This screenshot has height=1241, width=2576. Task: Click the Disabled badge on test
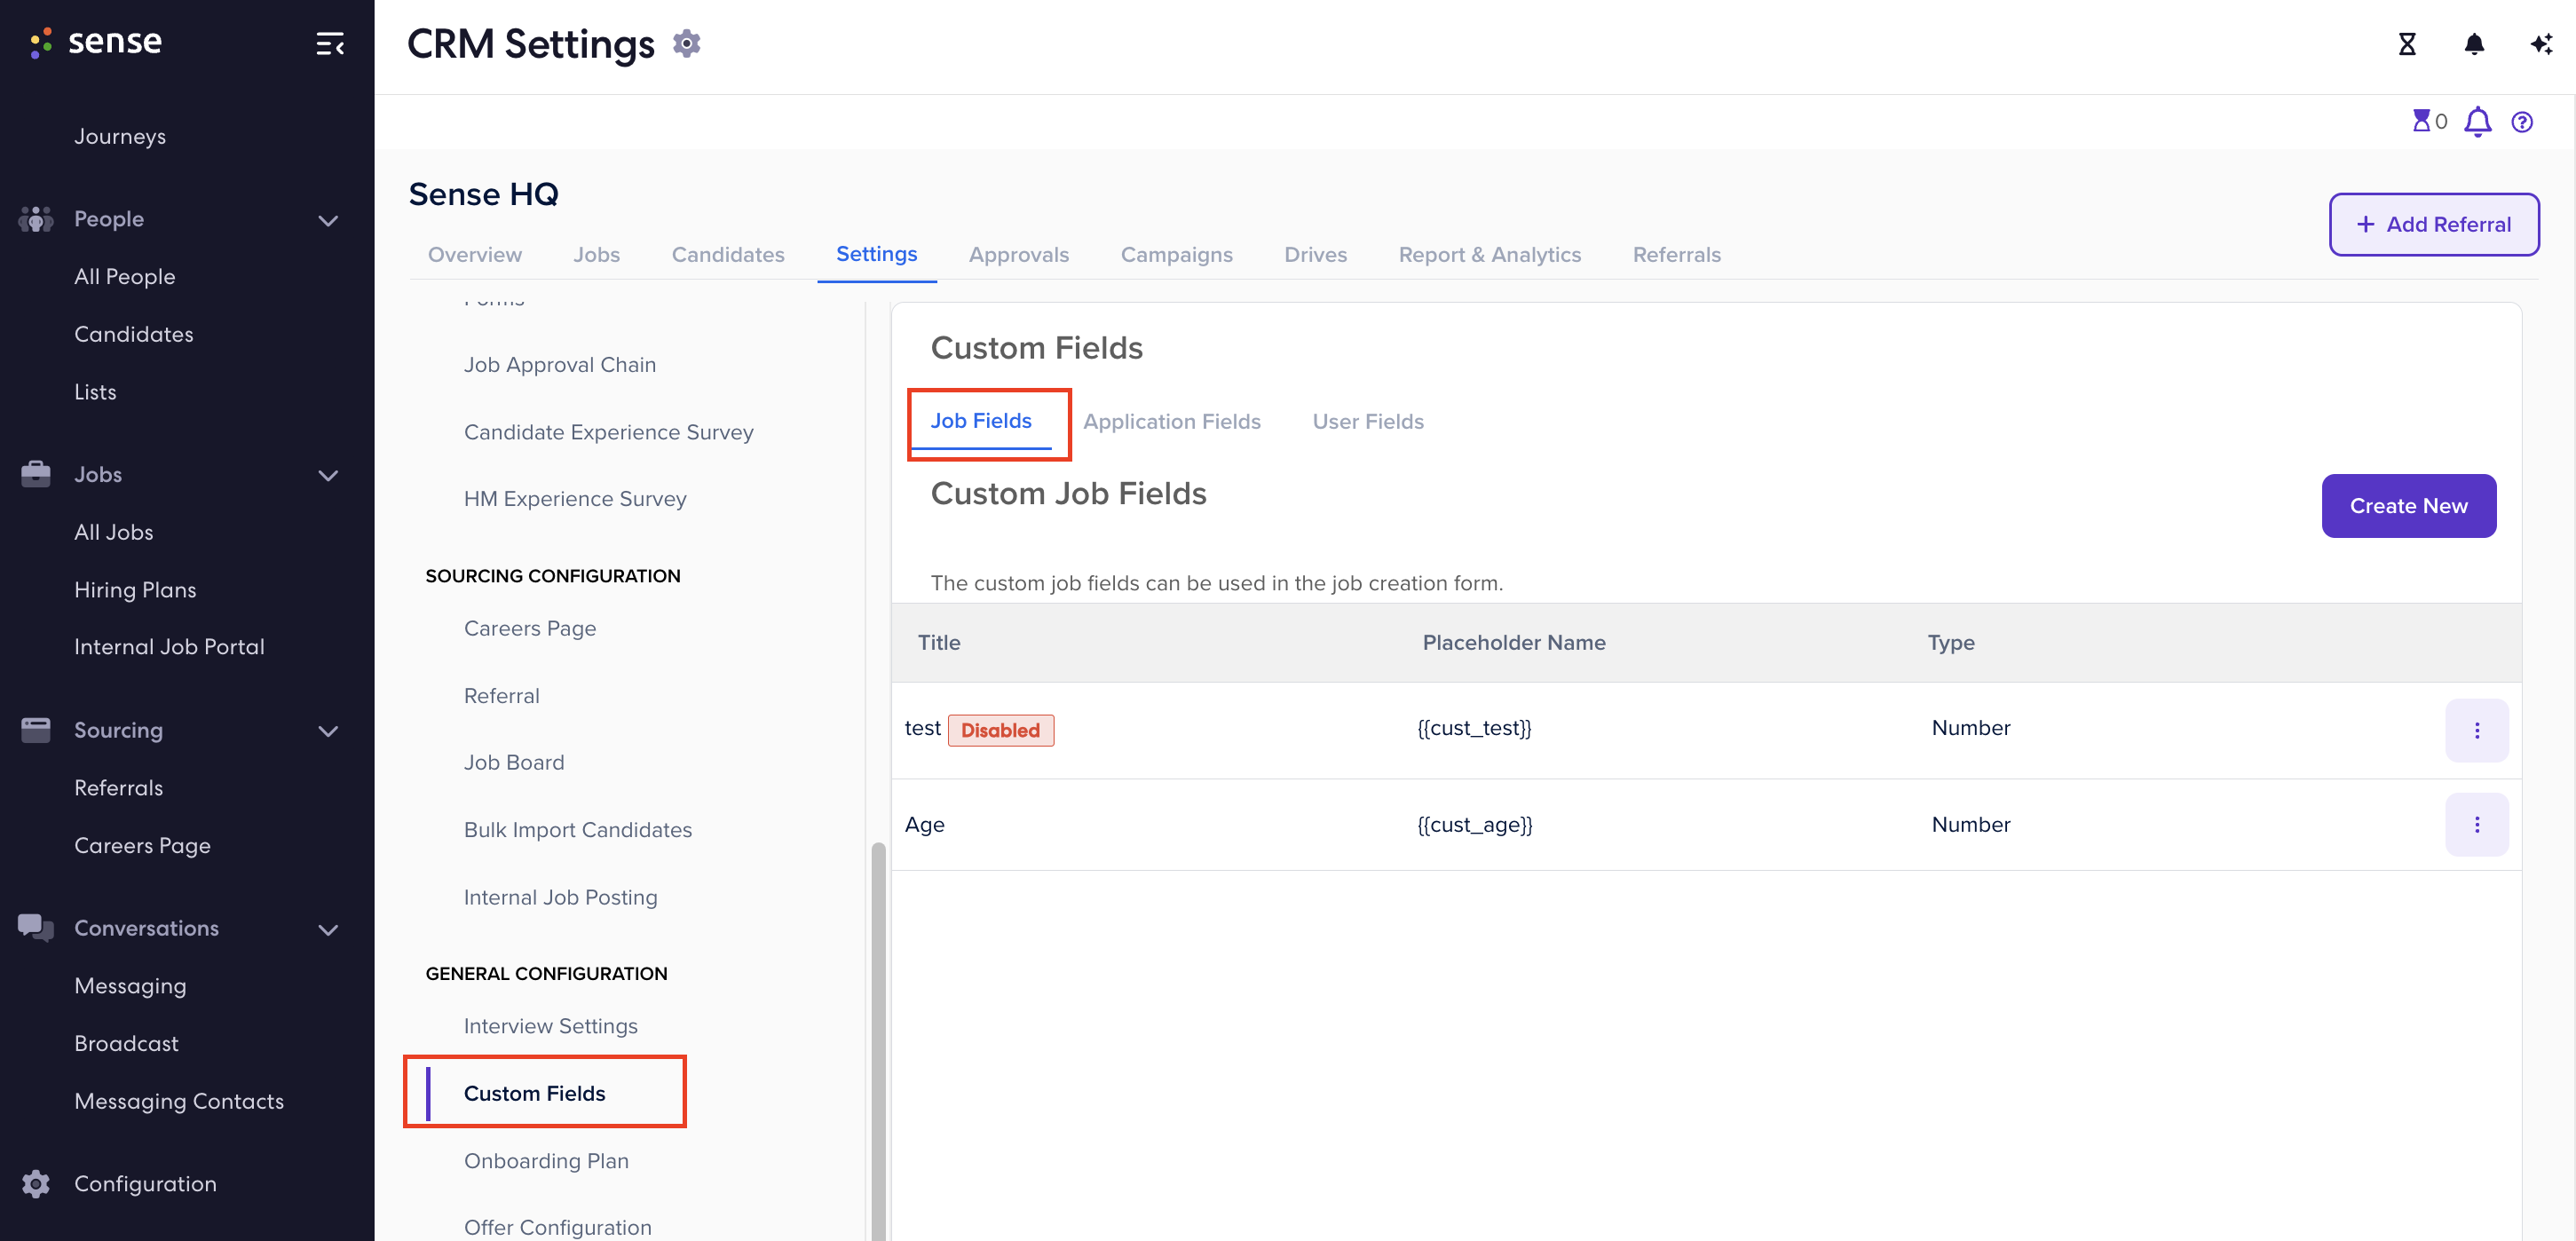(x=1000, y=730)
